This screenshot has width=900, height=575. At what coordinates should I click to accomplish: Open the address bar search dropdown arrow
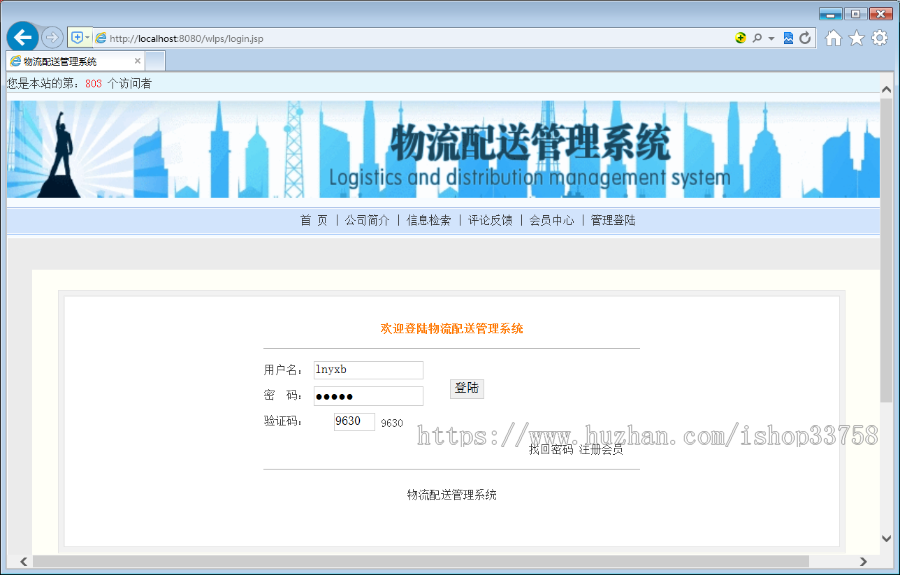click(771, 38)
